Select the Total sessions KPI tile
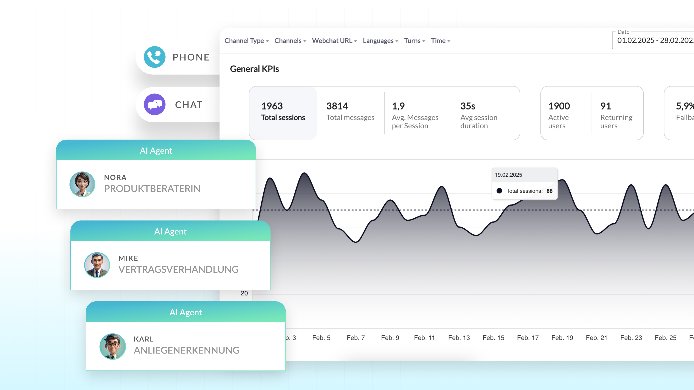Screen dimensions: 694x390 click(283, 113)
